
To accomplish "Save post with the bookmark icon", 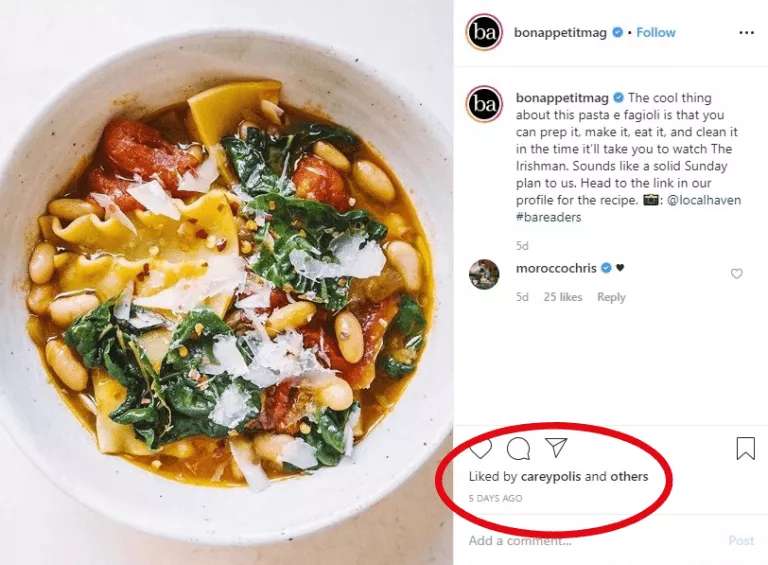I will pos(745,449).
